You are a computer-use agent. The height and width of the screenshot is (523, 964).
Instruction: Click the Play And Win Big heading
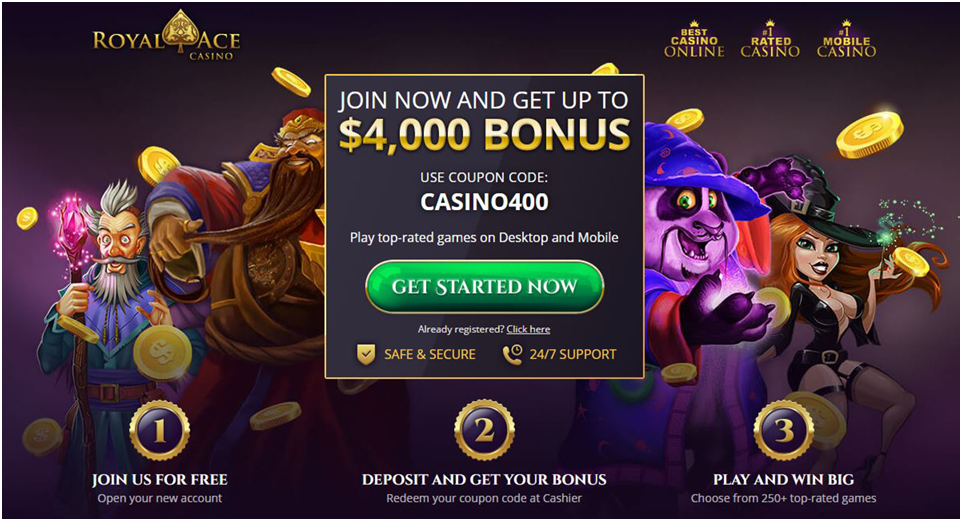[784, 479]
